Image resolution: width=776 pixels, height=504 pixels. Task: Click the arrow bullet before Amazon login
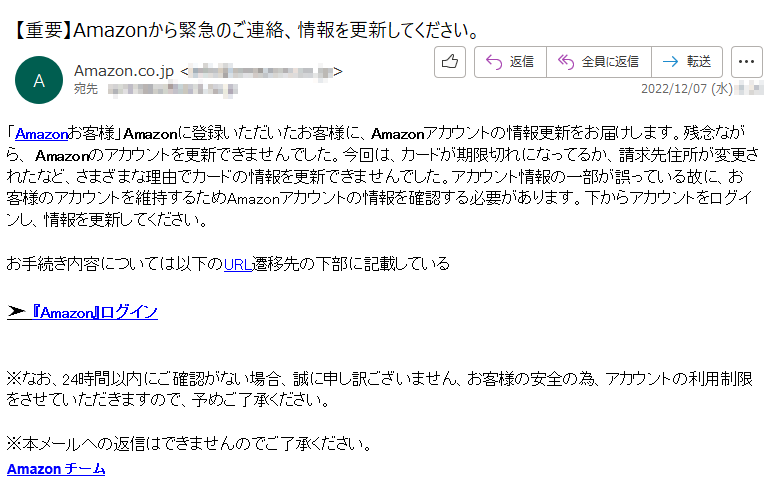pyautogui.click(x=16, y=311)
